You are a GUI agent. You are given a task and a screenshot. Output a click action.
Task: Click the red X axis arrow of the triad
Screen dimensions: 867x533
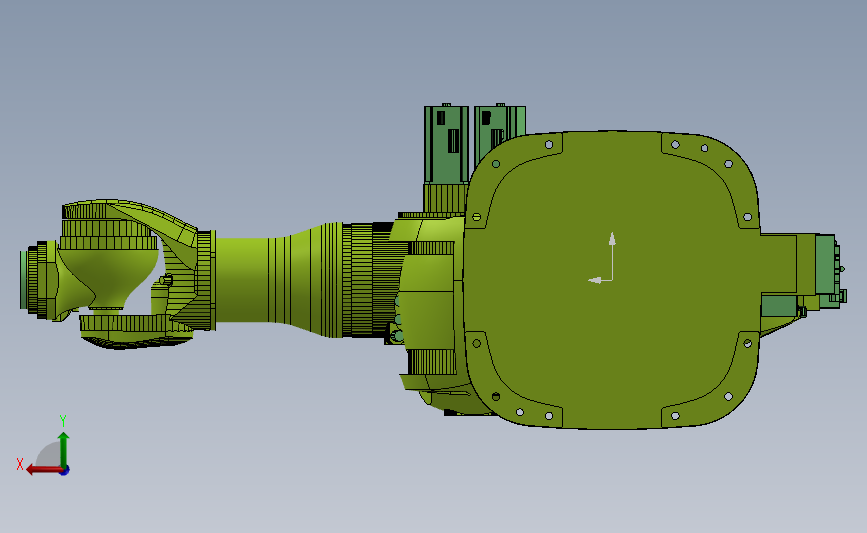44,470
